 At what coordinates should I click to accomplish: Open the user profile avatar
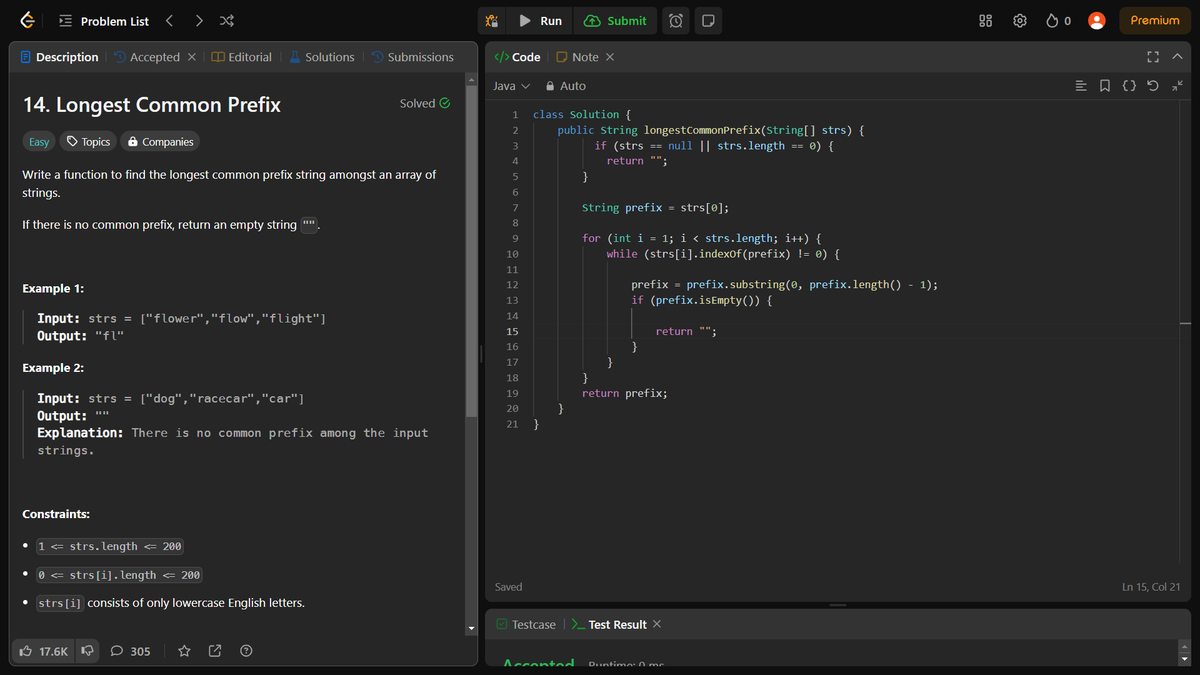pyautogui.click(x=1096, y=21)
